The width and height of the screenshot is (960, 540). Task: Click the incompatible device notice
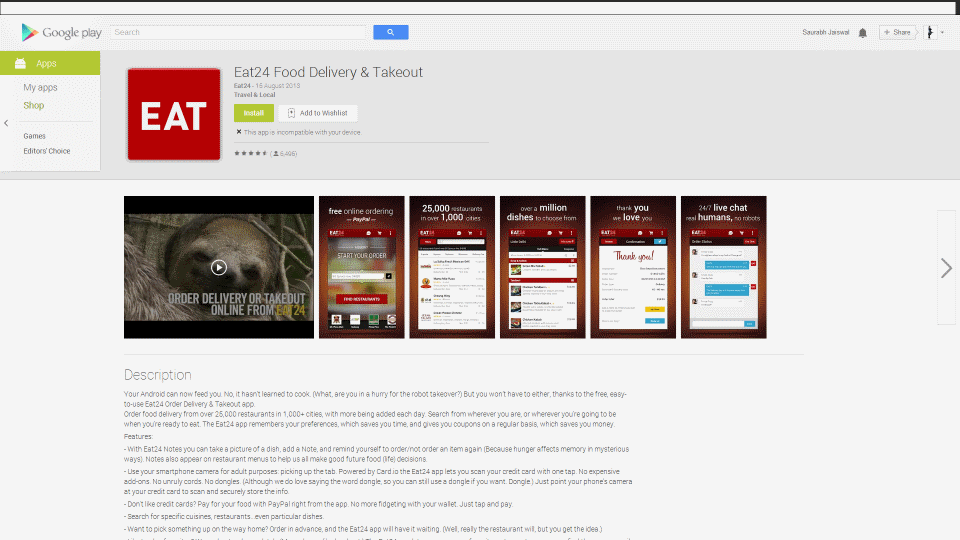298,132
